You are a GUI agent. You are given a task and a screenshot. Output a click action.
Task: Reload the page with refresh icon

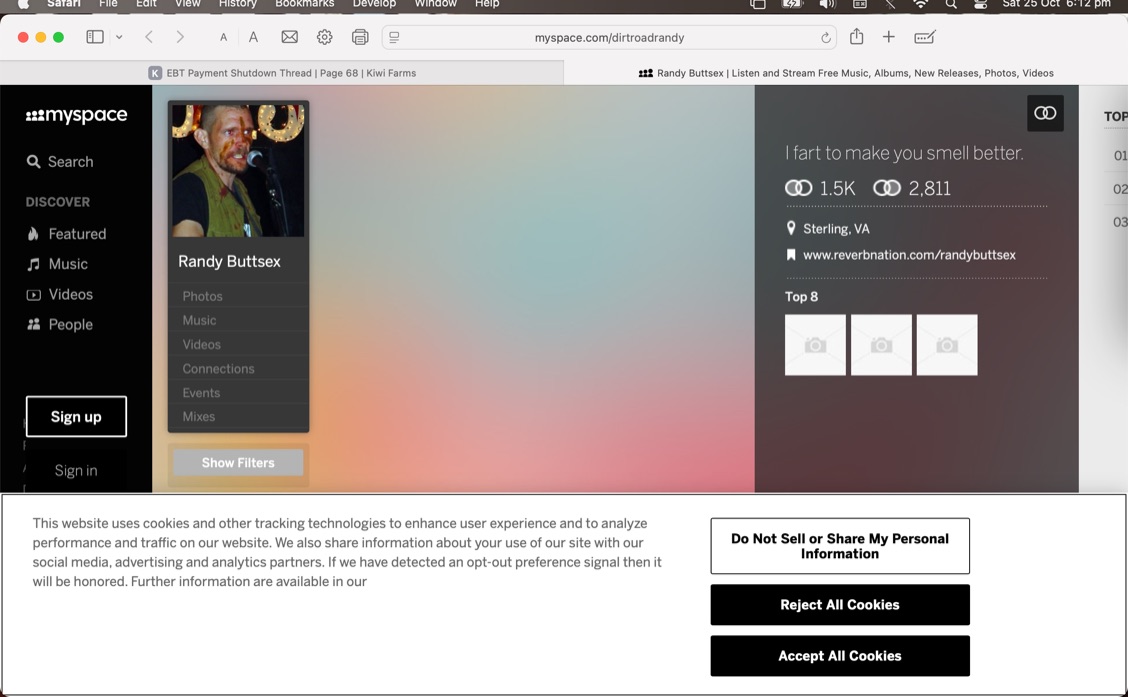[x=826, y=37]
